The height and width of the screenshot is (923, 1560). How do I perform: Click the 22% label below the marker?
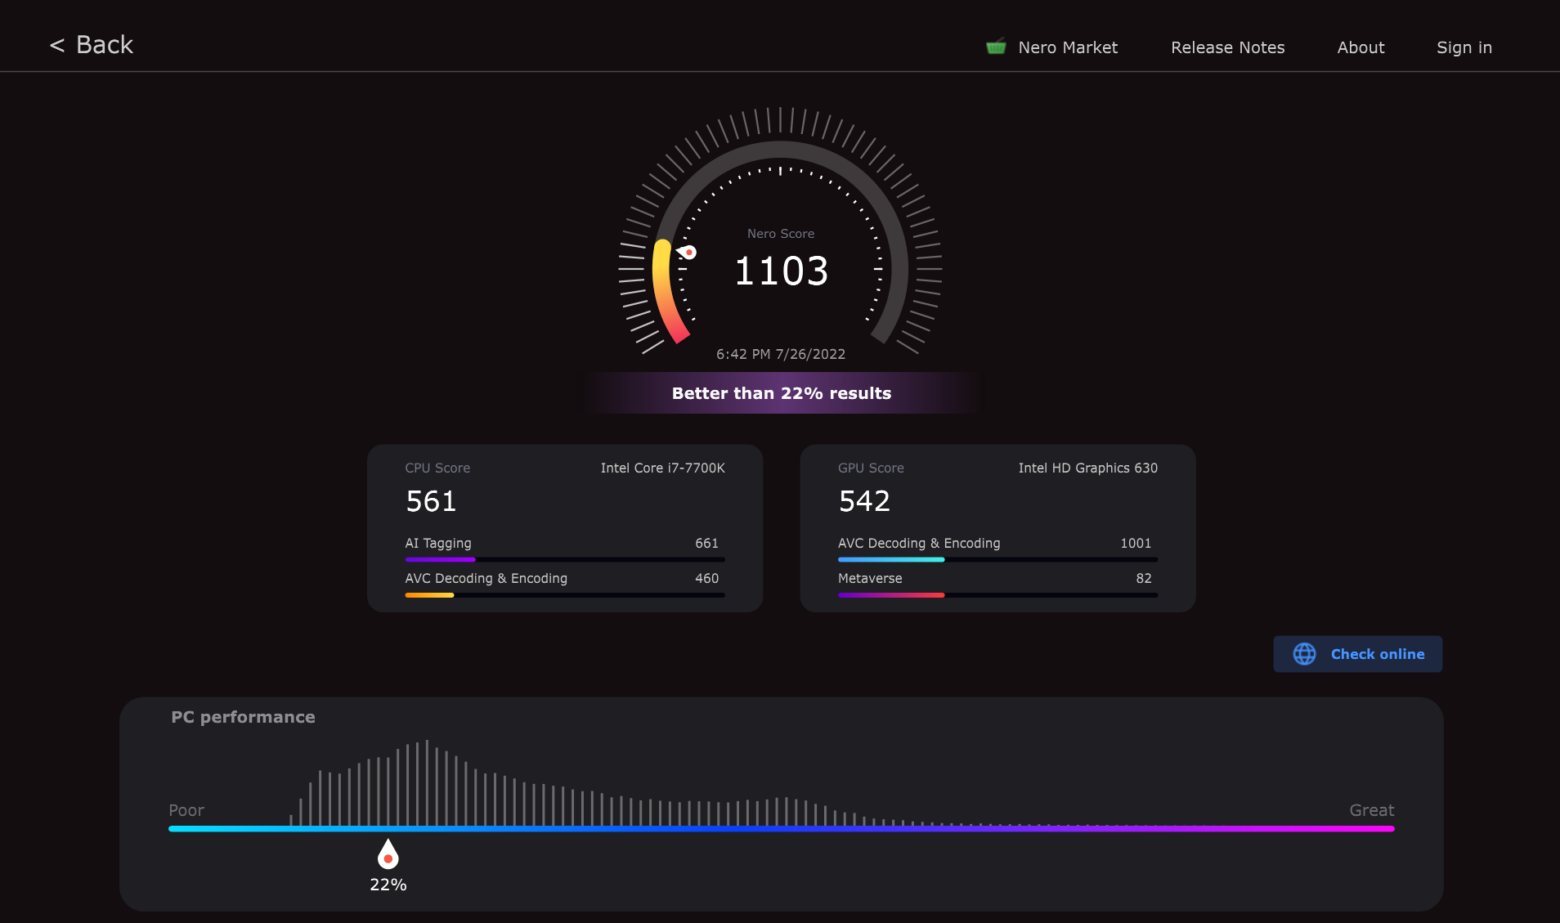click(387, 884)
